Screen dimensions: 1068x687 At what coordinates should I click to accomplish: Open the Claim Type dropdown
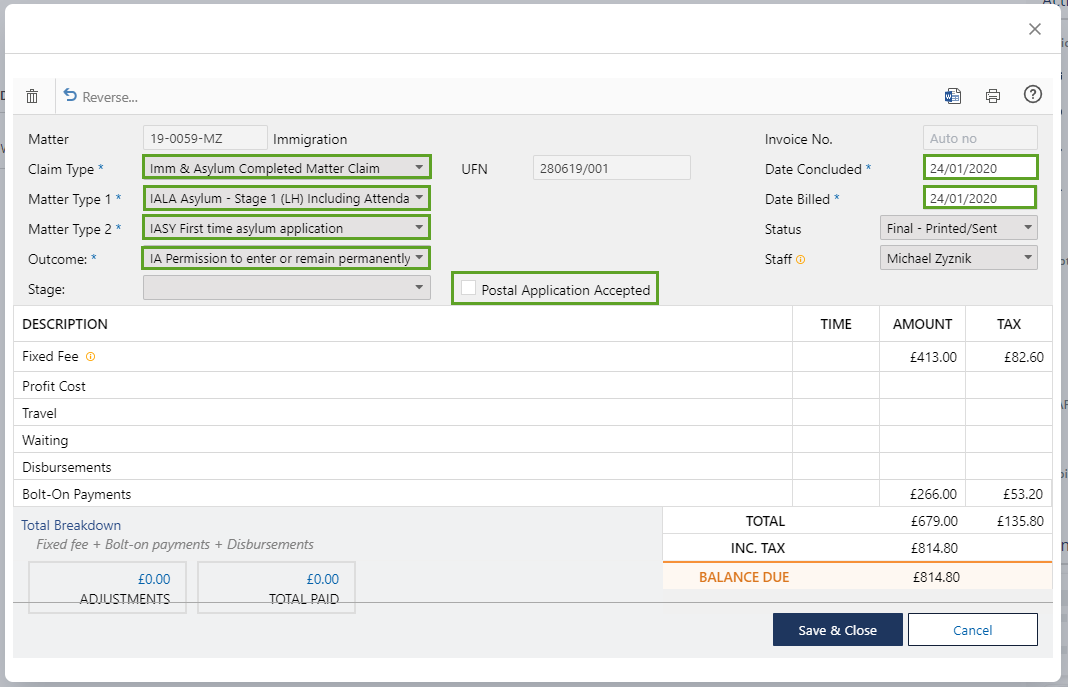287,168
